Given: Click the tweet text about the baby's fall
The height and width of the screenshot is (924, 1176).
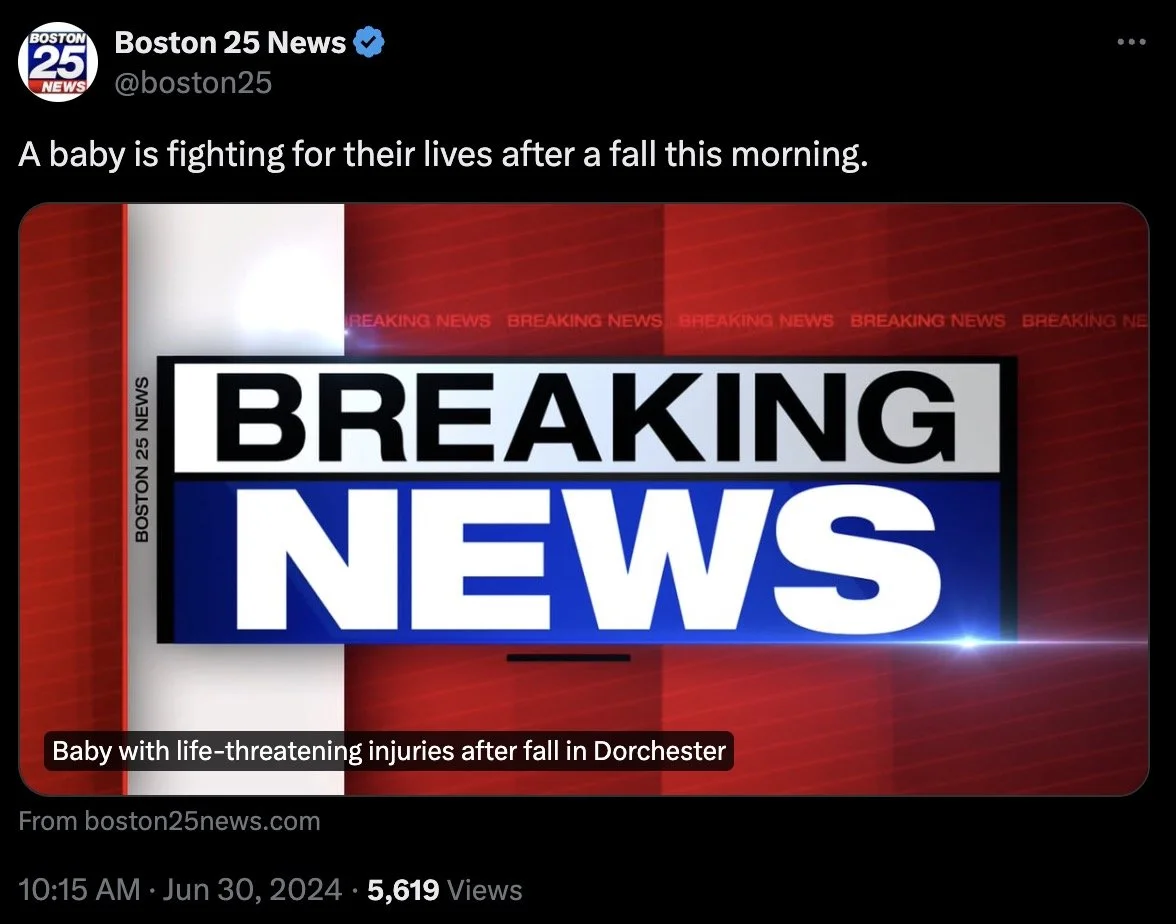Looking at the screenshot, I should pos(442,154).
